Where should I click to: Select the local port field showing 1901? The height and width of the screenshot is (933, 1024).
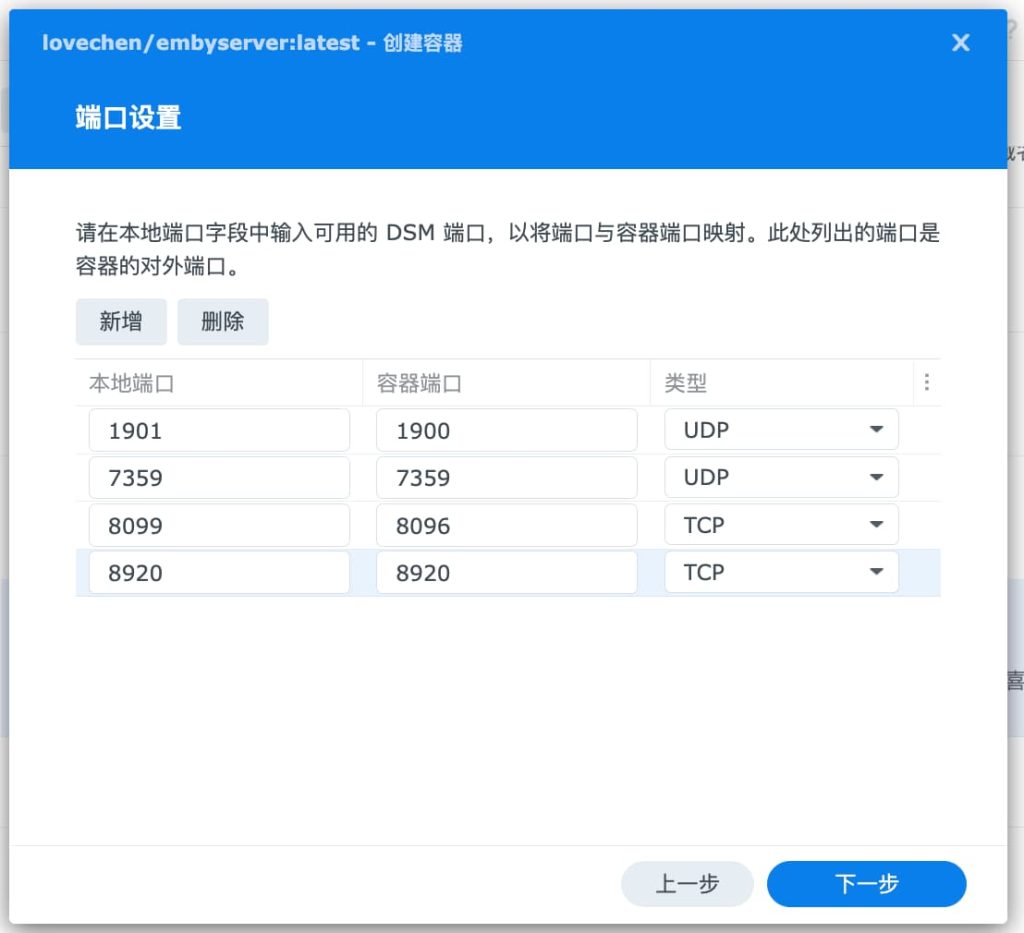[x=218, y=429]
